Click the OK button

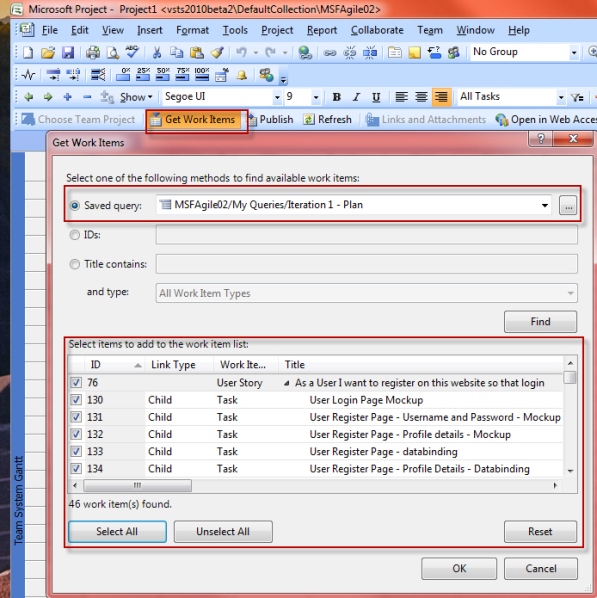click(x=459, y=568)
